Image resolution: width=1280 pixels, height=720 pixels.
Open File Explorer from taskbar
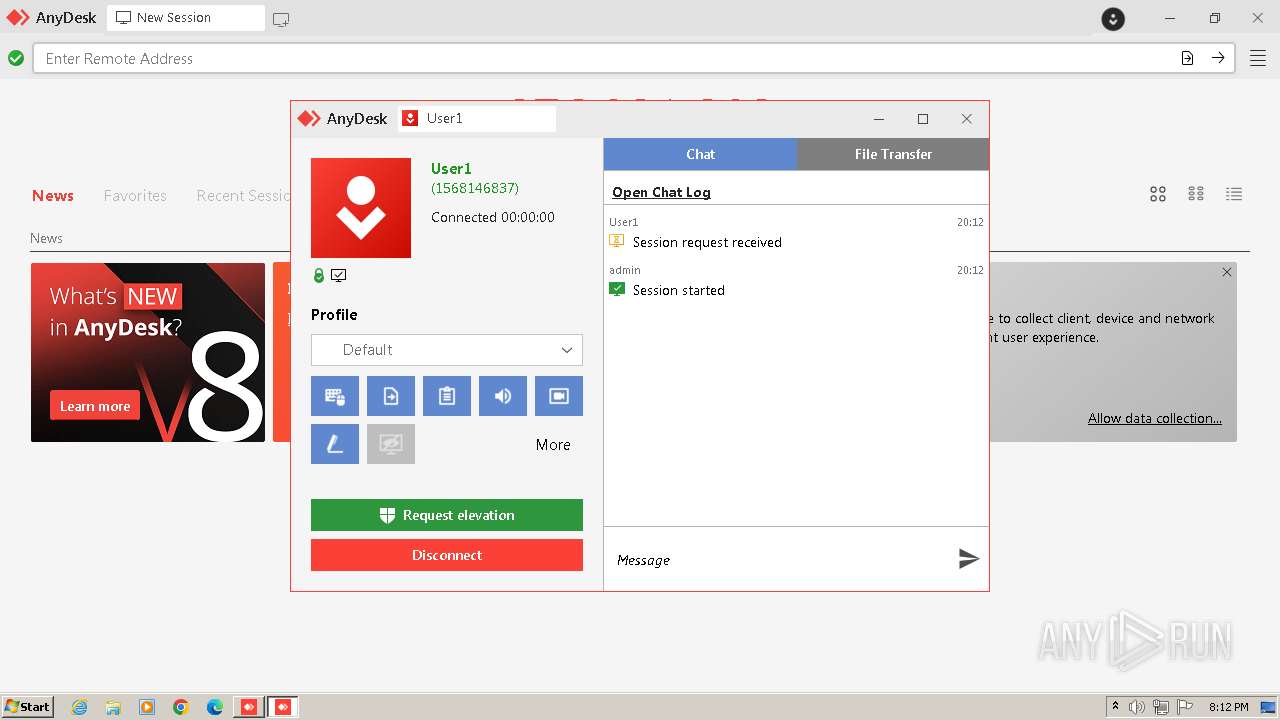(x=113, y=707)
